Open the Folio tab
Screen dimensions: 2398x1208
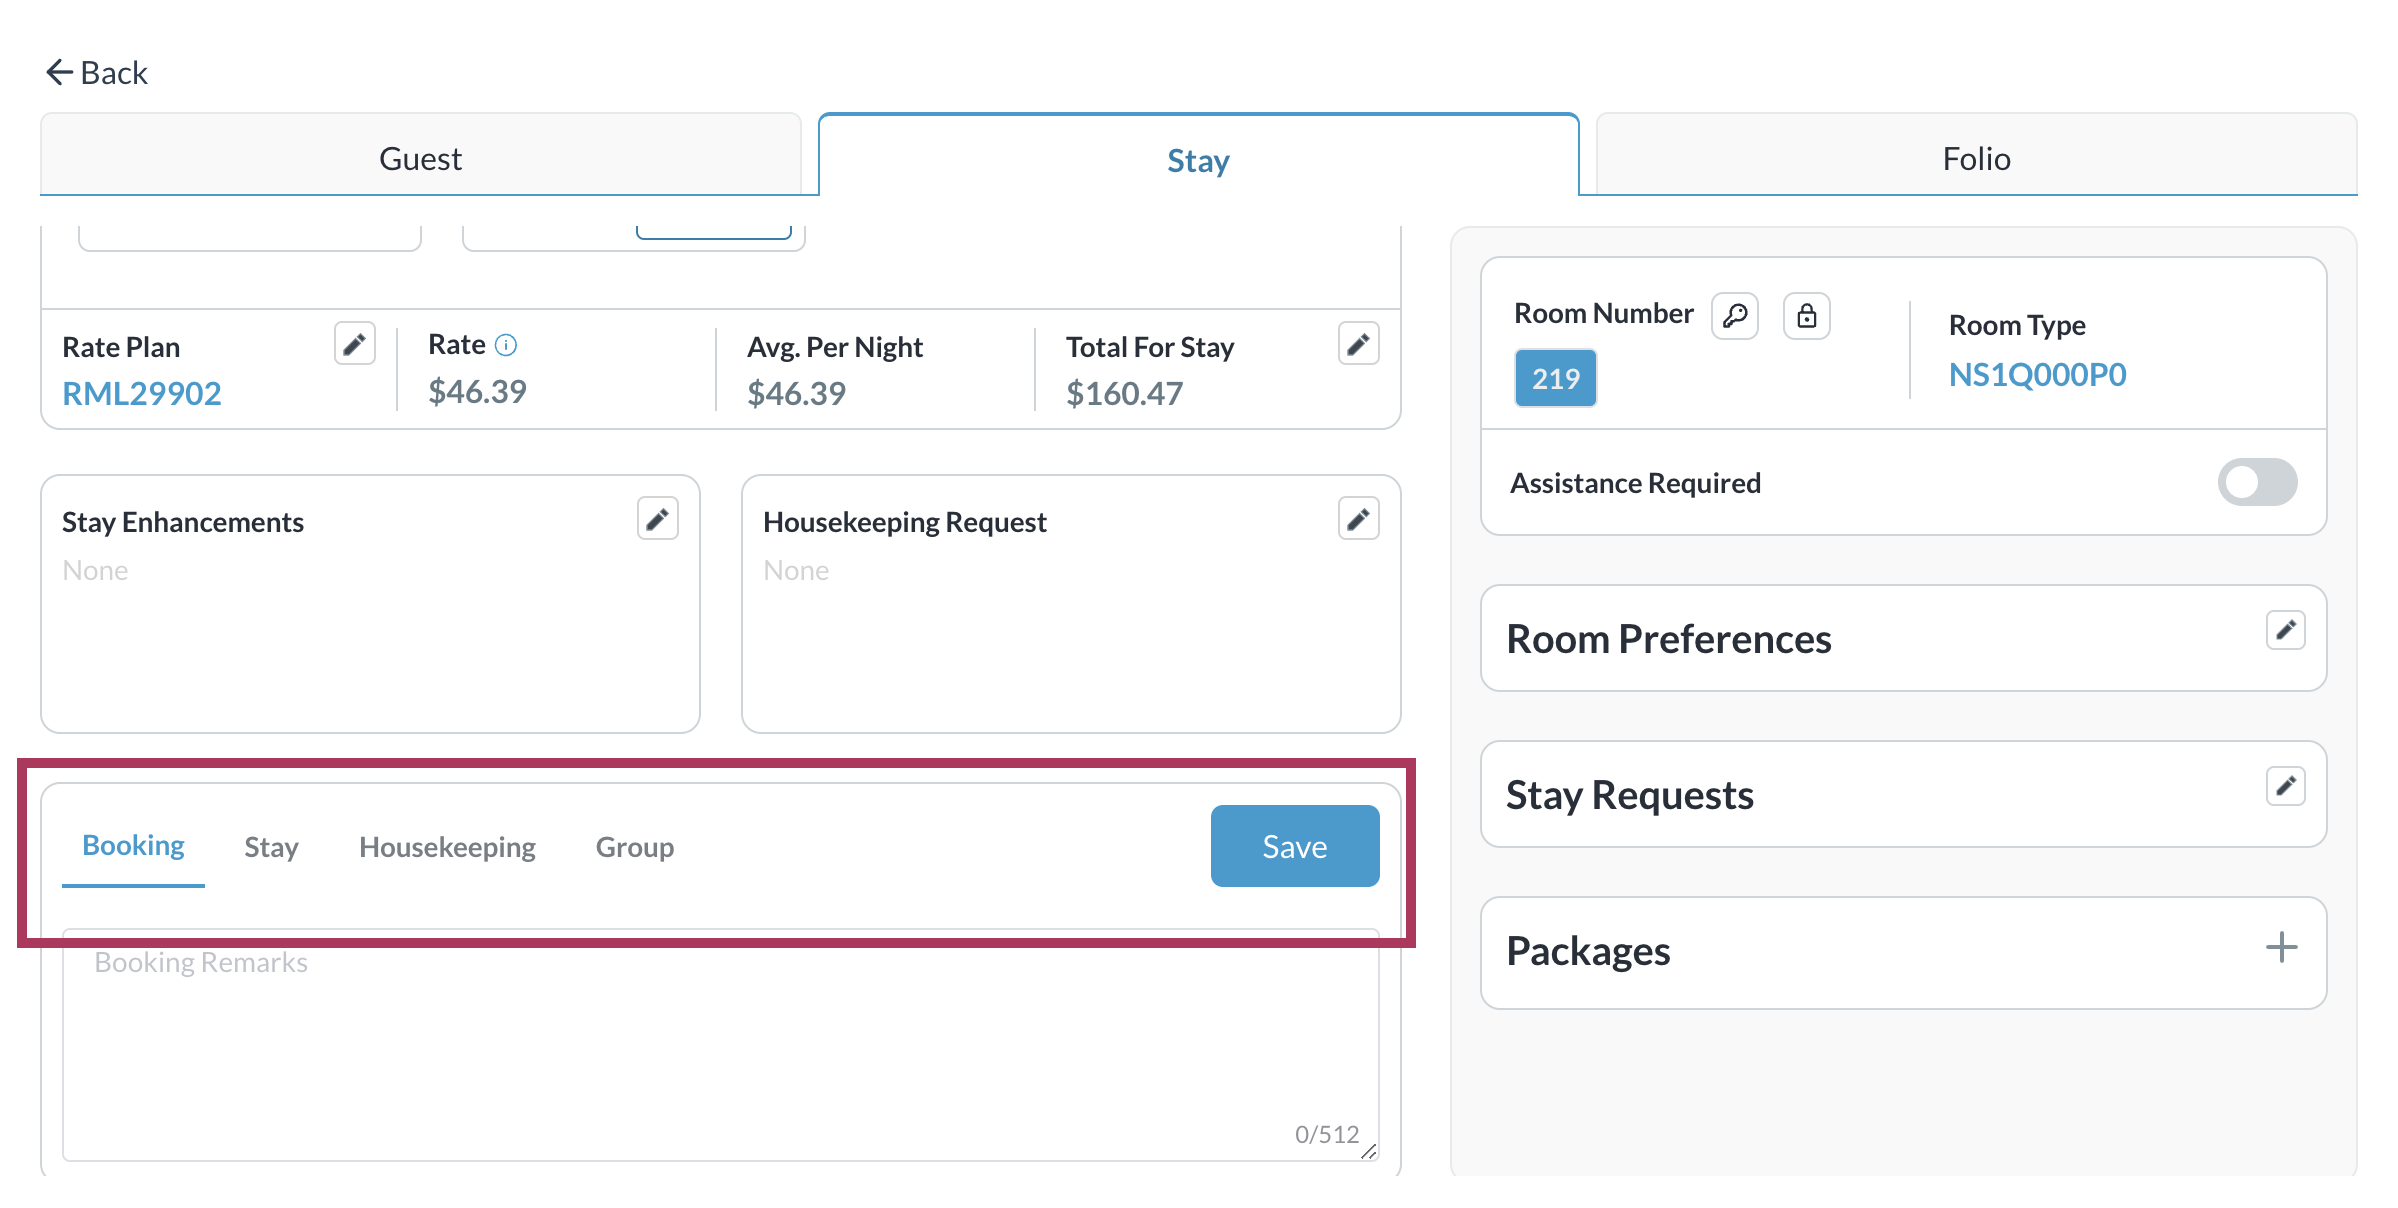pos(1976,158)
